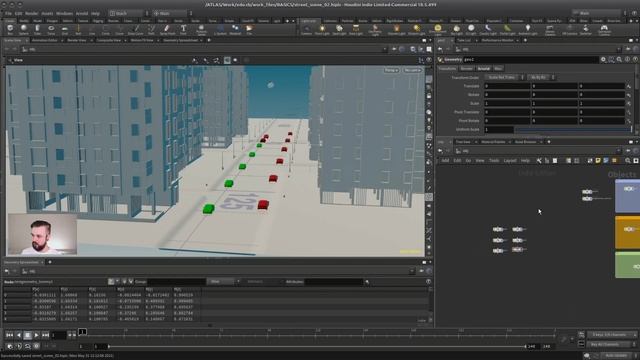Open the parameter pane info icon
The width and height of the screenshot is (640, 360).
[x=627, y=60]
